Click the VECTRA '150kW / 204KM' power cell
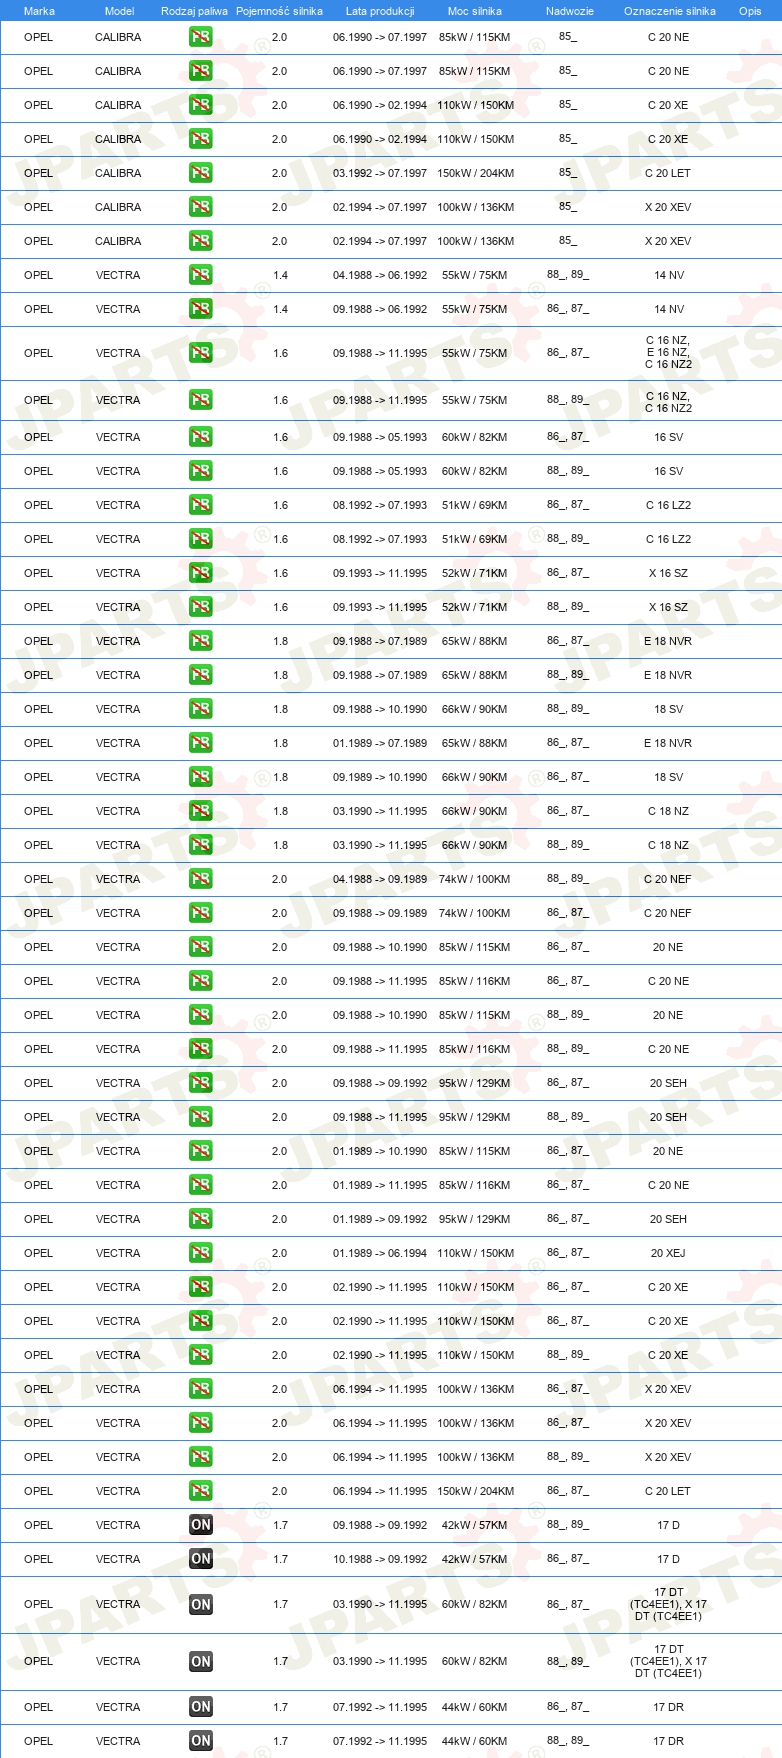 (x=475, y=1491)
